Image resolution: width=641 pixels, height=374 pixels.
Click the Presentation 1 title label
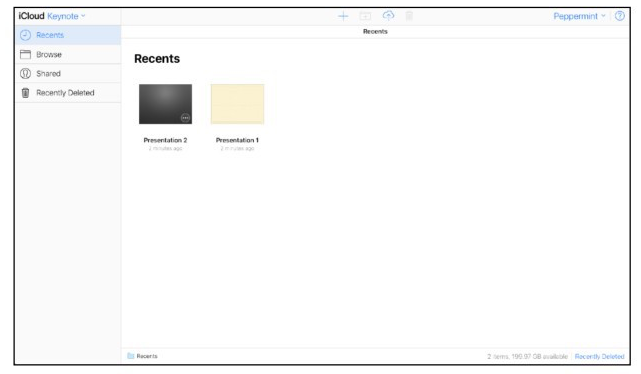click(x=237, y=140)
